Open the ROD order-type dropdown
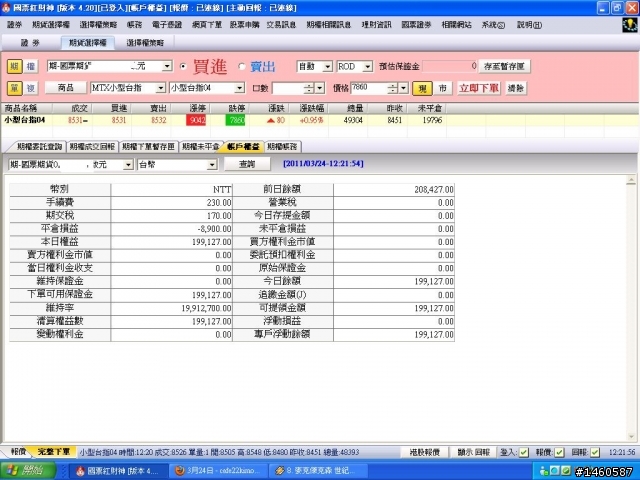 coord(367,67)
